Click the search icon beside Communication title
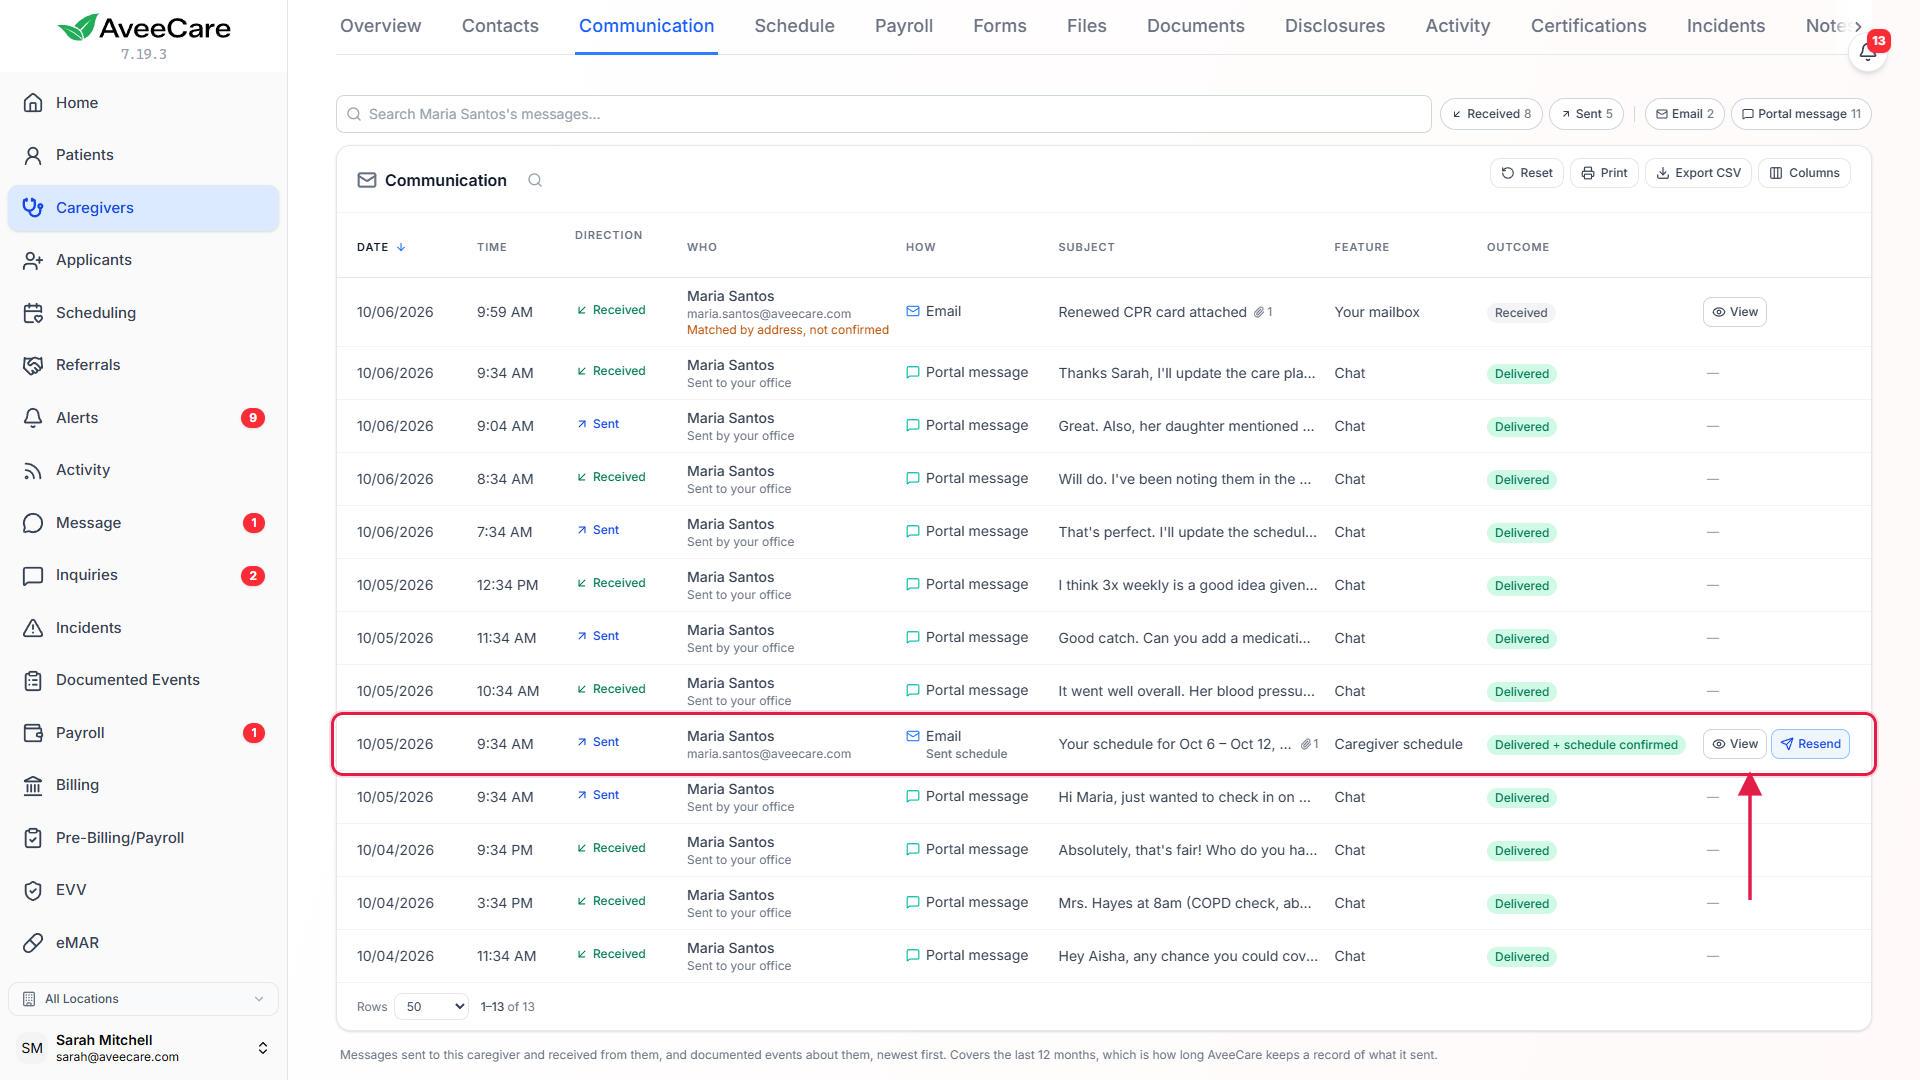Image resolution: width=1920 pixels, height=1080 pixels. click(x=535, y=180)
